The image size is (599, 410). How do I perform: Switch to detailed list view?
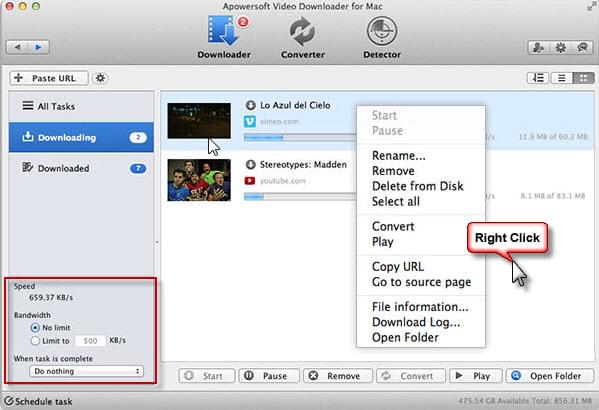click(538, 78)
